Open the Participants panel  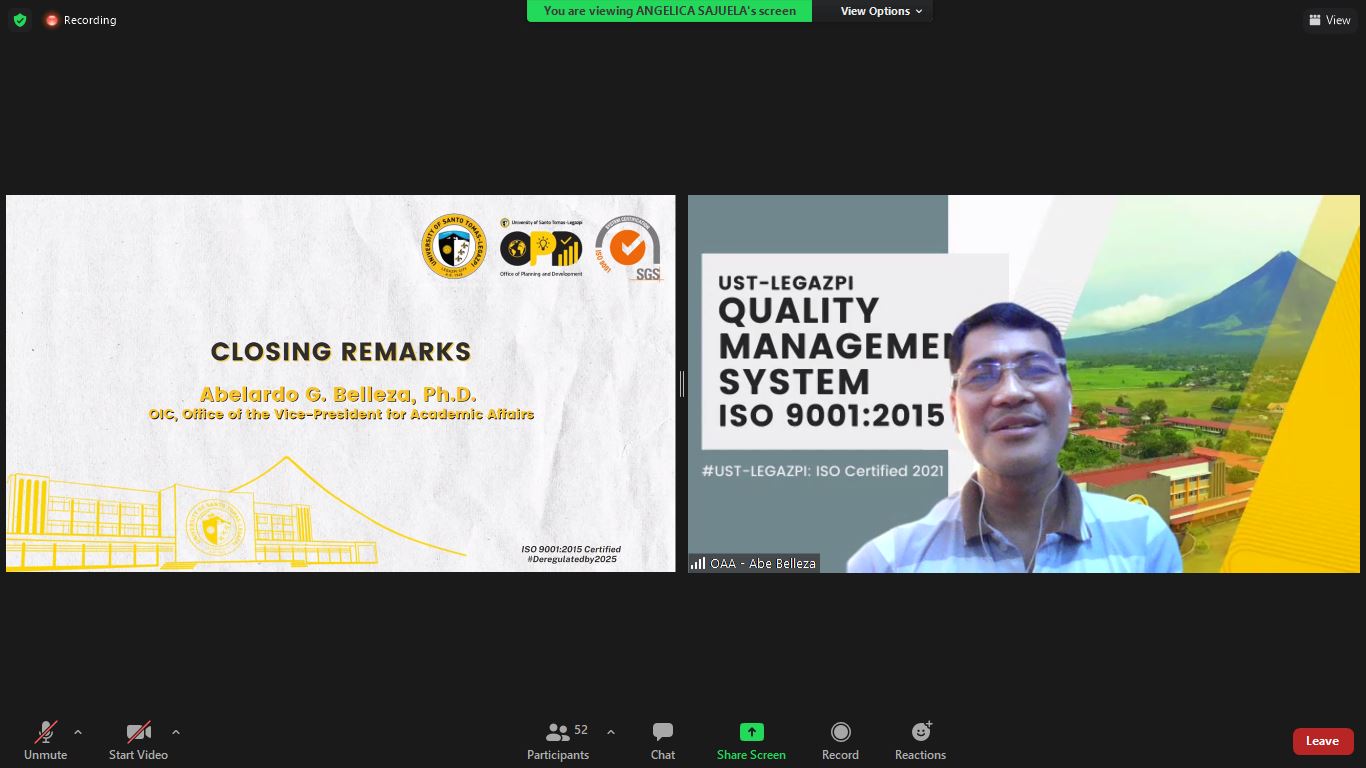[558, 741]
